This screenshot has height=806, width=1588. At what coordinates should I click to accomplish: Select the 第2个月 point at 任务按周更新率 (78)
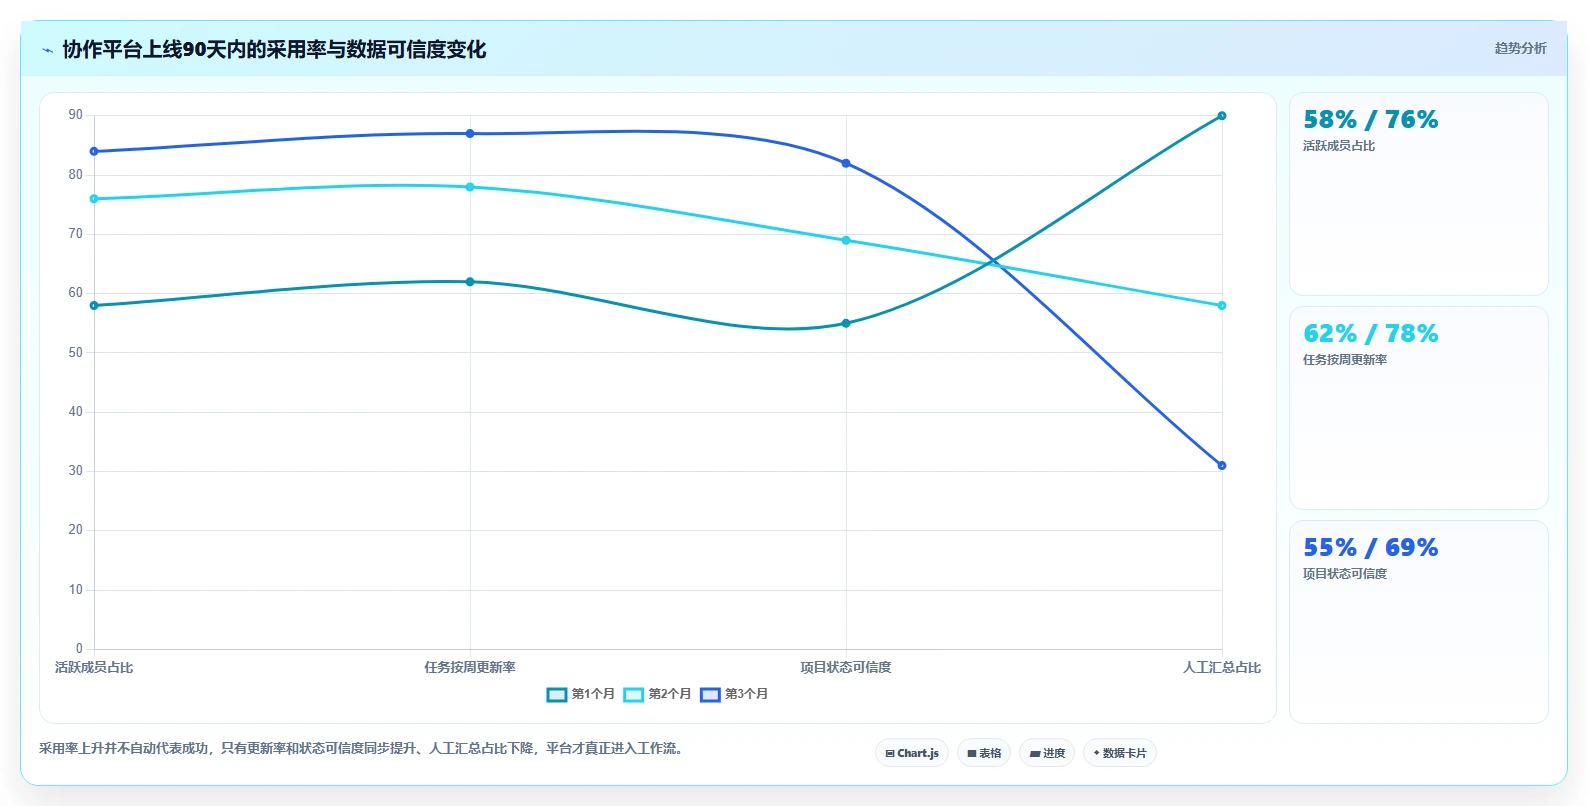(470, 187)
